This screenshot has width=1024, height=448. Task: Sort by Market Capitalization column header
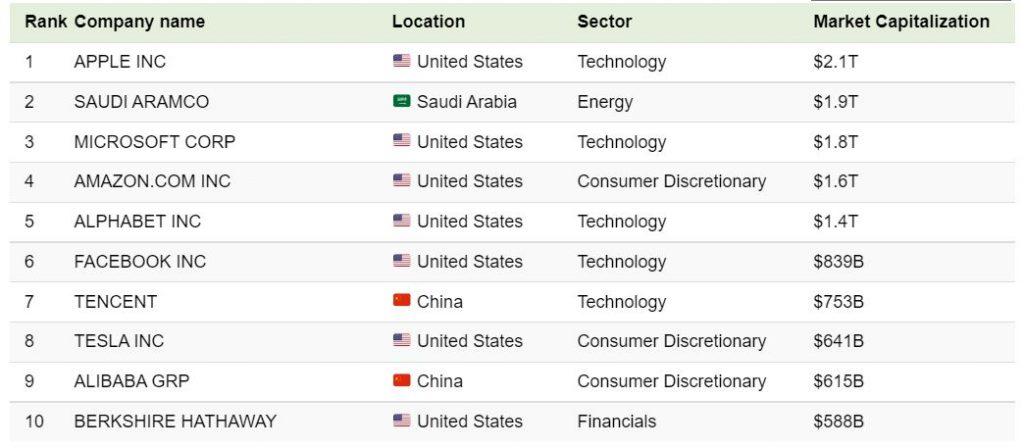click(901, 22)
